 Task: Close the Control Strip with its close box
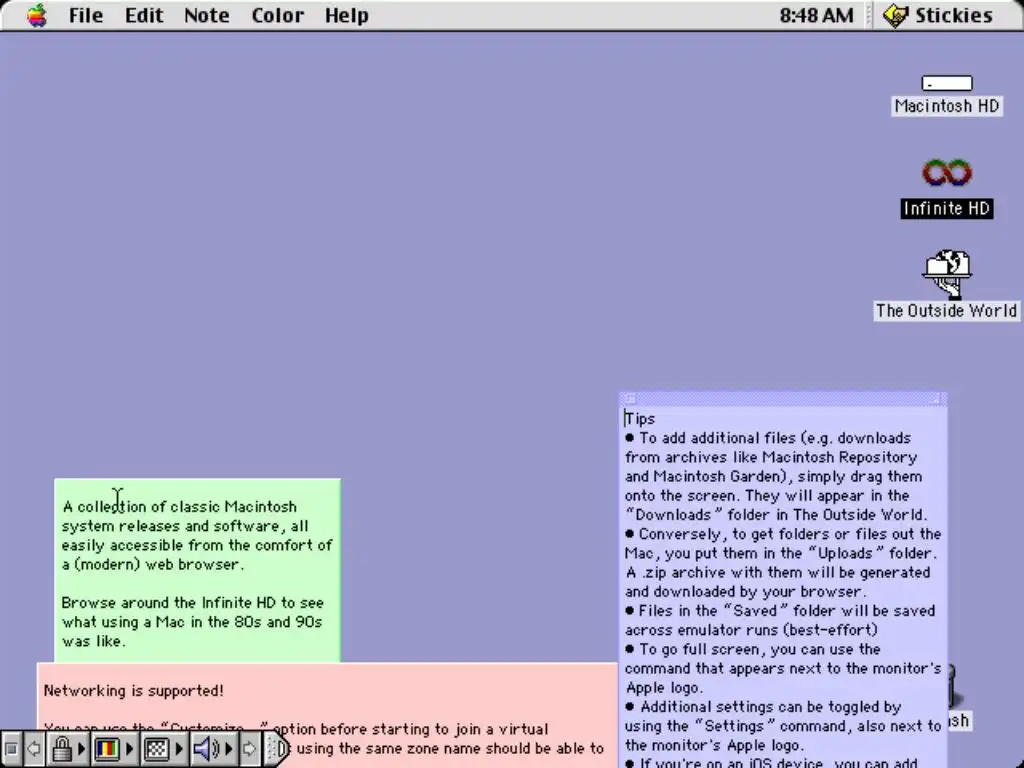pos(11,748)
